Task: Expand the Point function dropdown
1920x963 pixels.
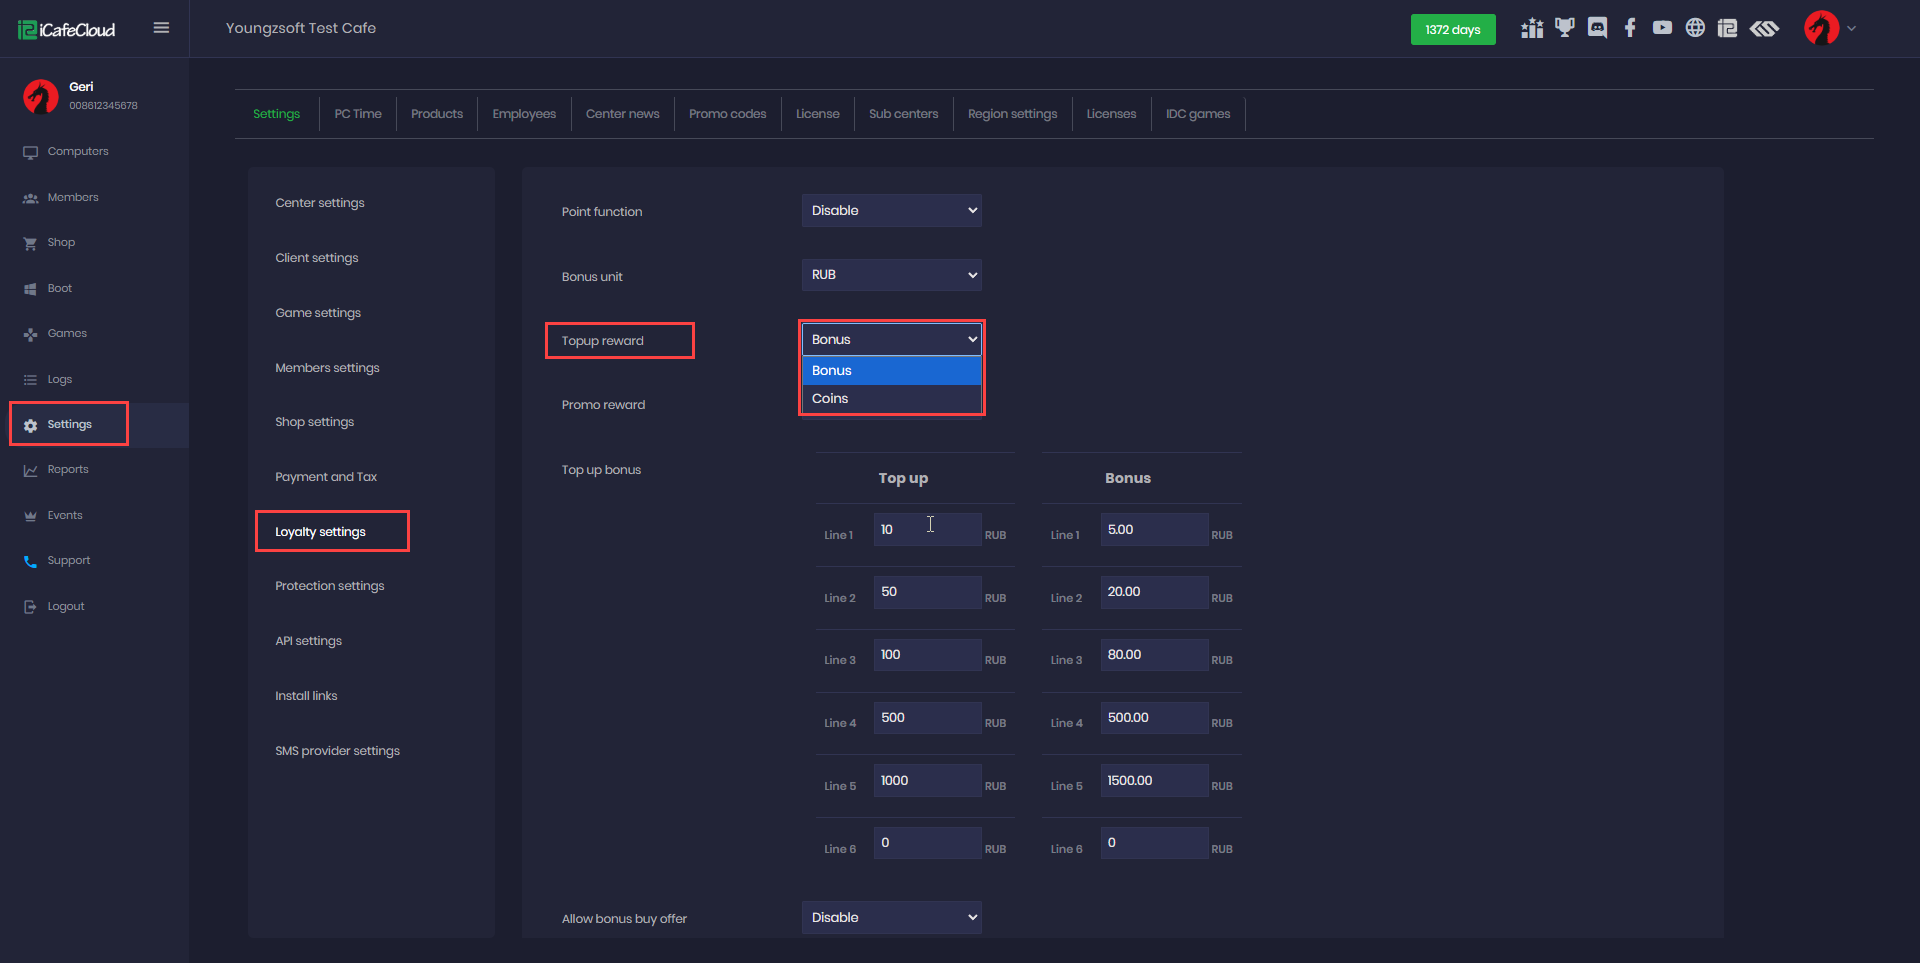Action: pos(891,211)
